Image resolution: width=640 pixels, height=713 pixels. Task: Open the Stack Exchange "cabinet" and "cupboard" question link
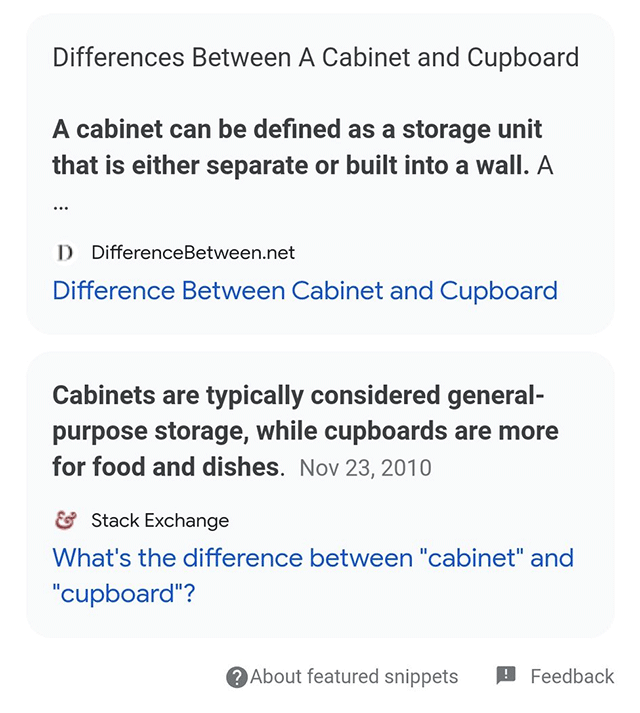pyautogui.click(x=312, y=558)
